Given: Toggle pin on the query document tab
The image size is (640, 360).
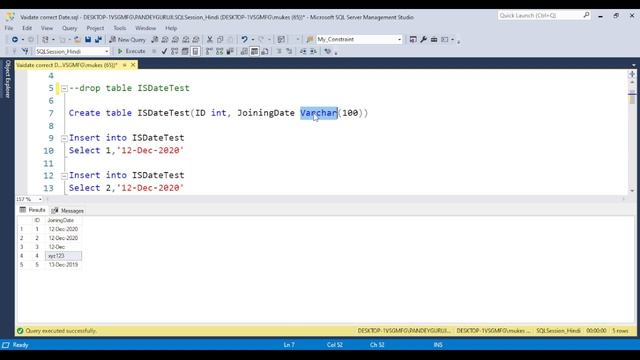Looking at the screenshot, I should (124, 65).
